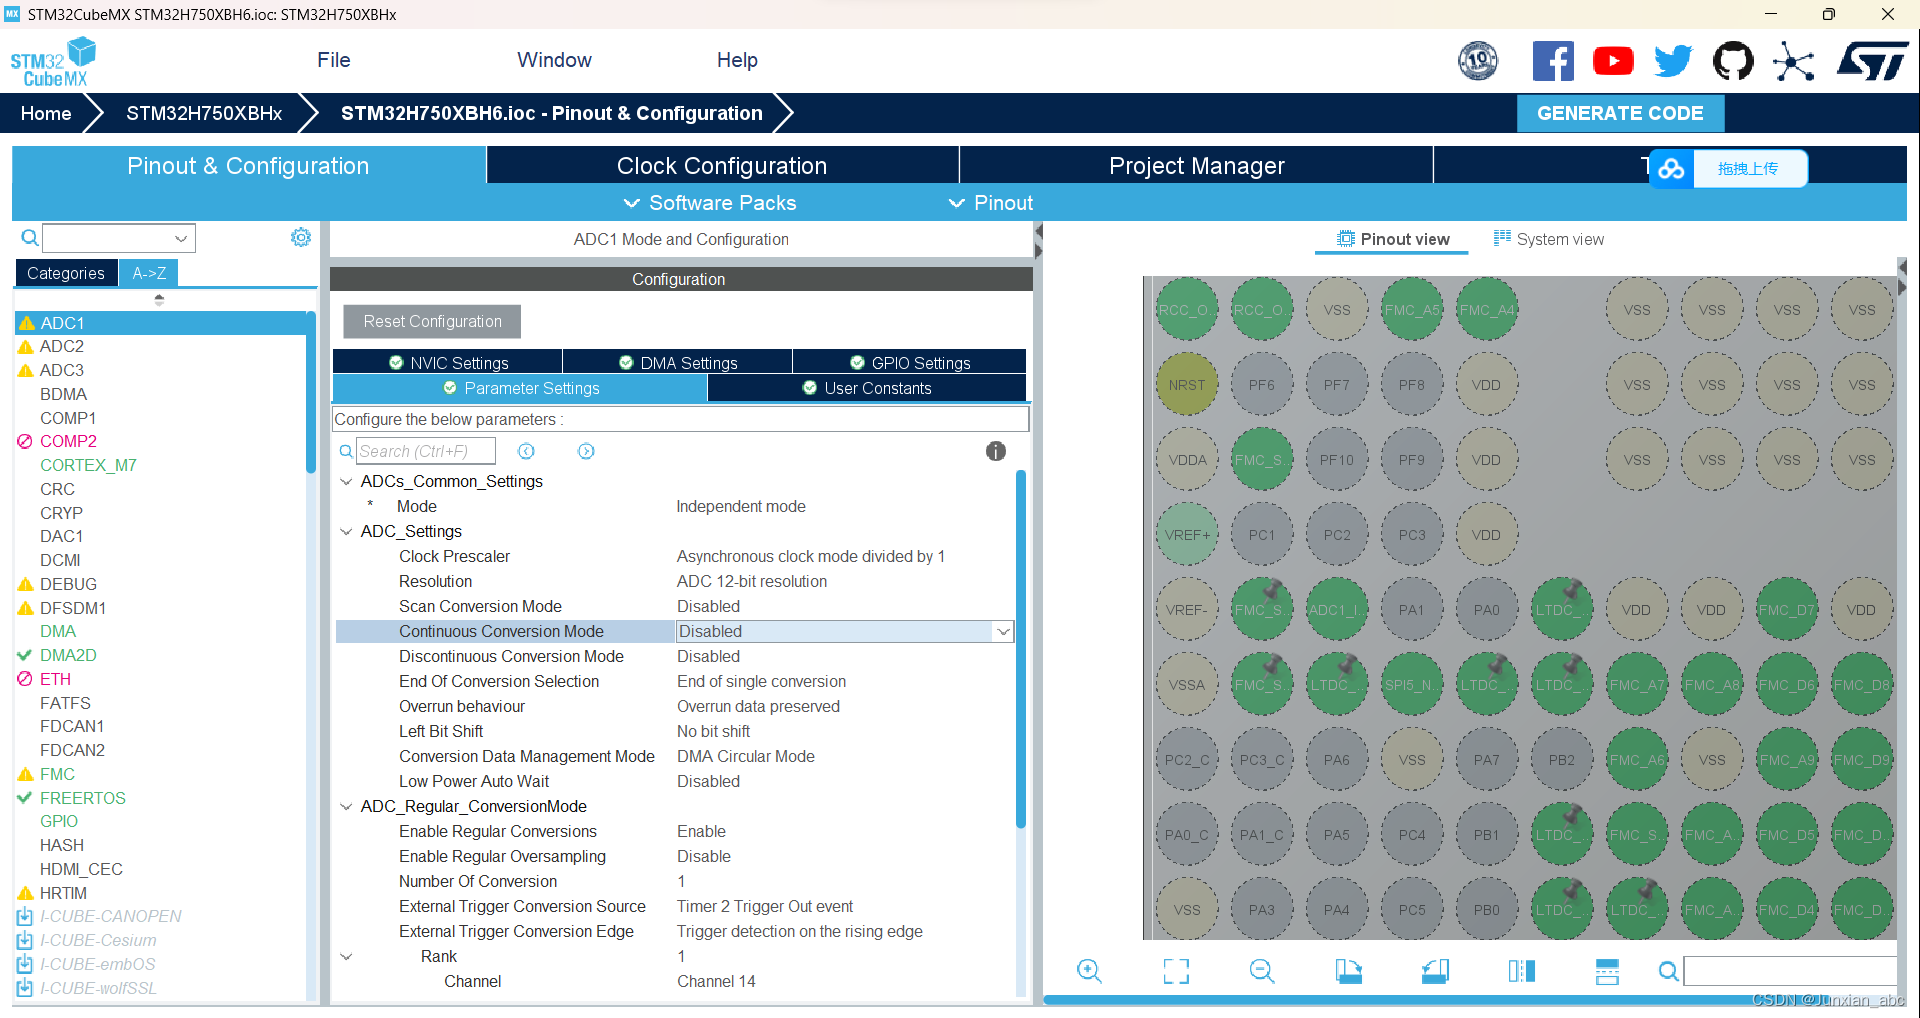Screen dimensions: 1920x1018
Task: Switch to the A->Z list tab
Action: point(149,273)
